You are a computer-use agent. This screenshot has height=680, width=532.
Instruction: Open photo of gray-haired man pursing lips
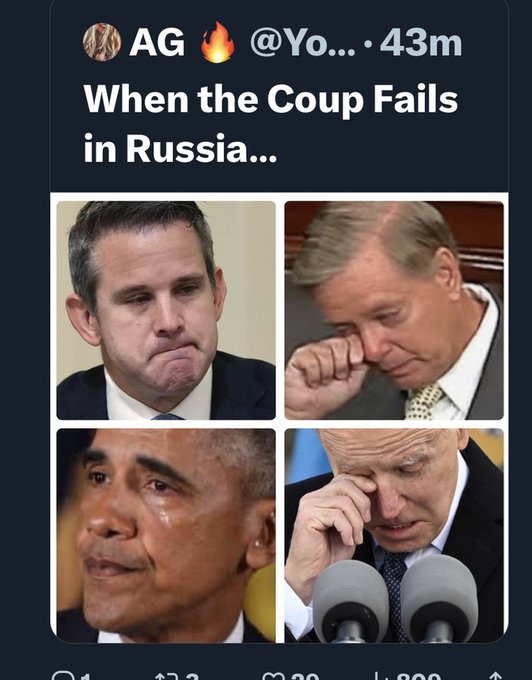[166, 311]
